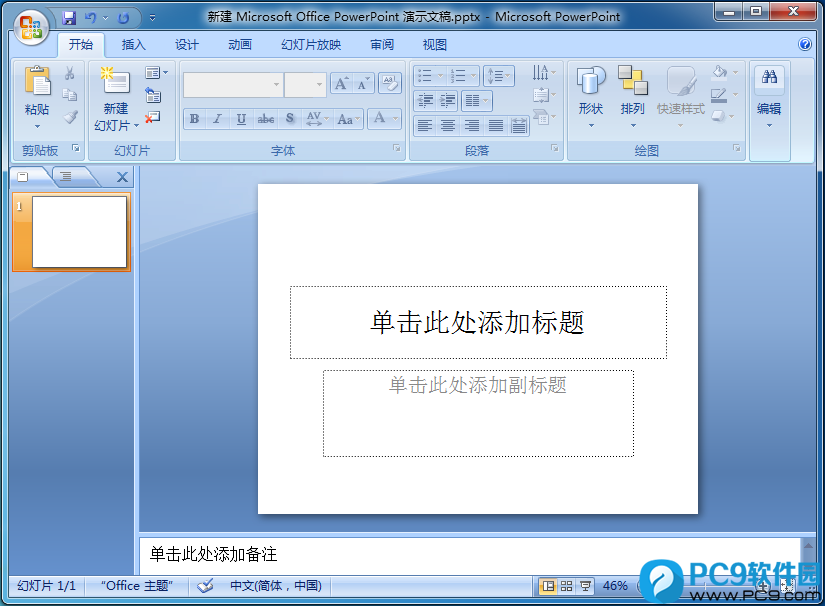Expand the 粘贴 dropdown arrow
The width and height of the screenshot is (825, 606).
[x=37, y=127]
